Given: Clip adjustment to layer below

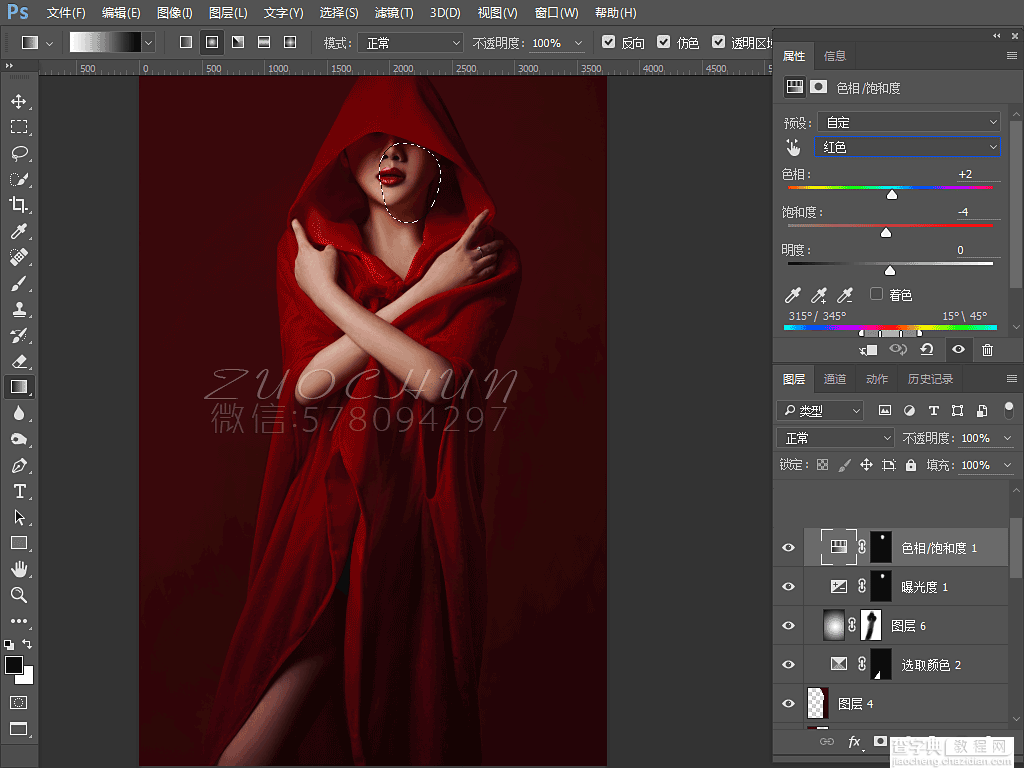Looking at the screenshot, I should (x=868, y=350).
